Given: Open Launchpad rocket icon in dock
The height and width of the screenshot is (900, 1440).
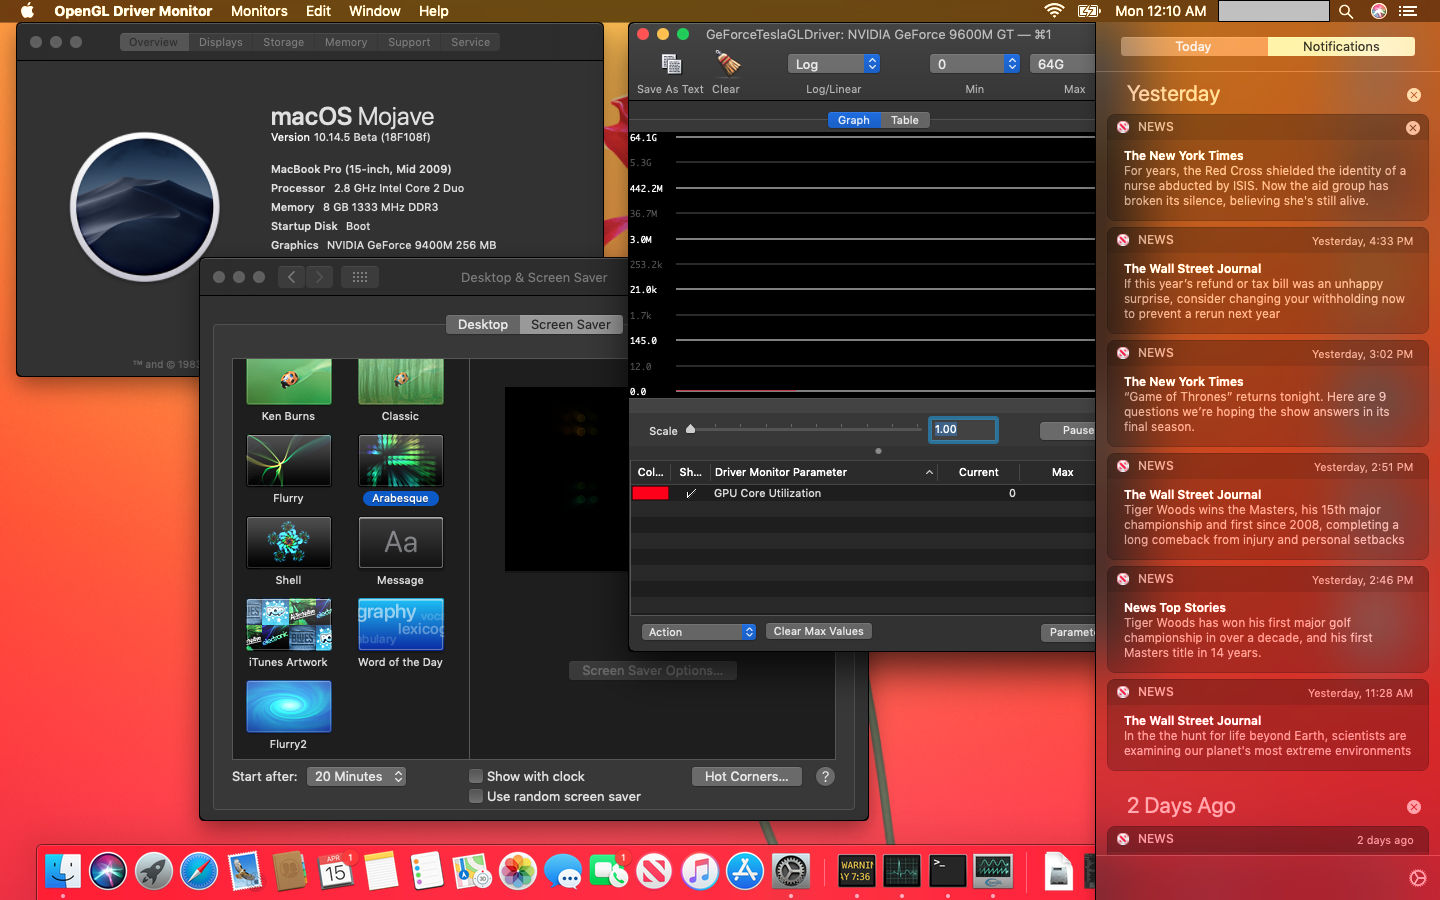Looking at the screenshot, I should tap(154, 871).
